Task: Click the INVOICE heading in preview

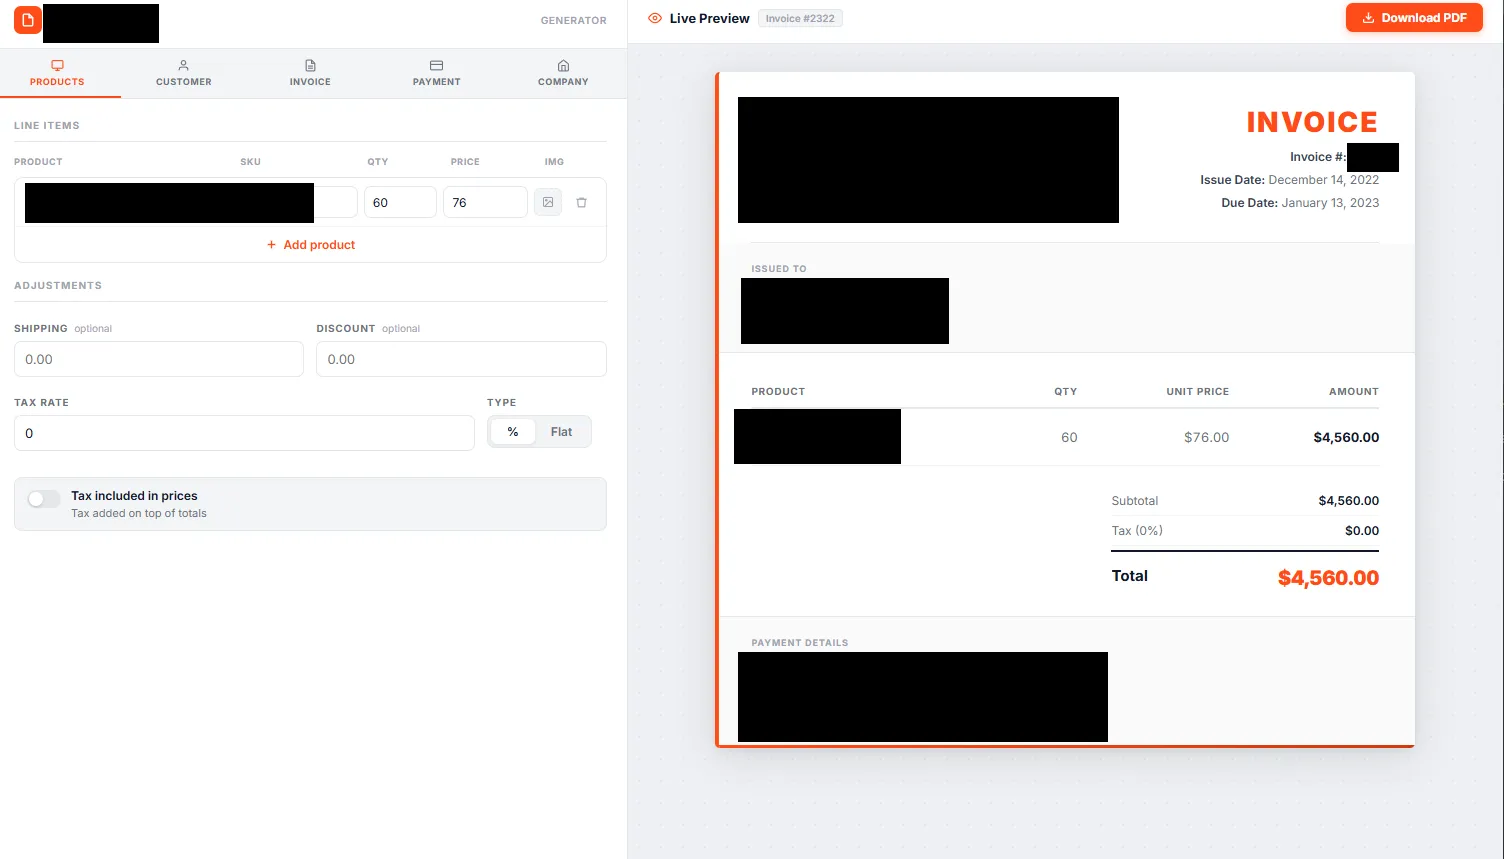Action: [1312, 122]
